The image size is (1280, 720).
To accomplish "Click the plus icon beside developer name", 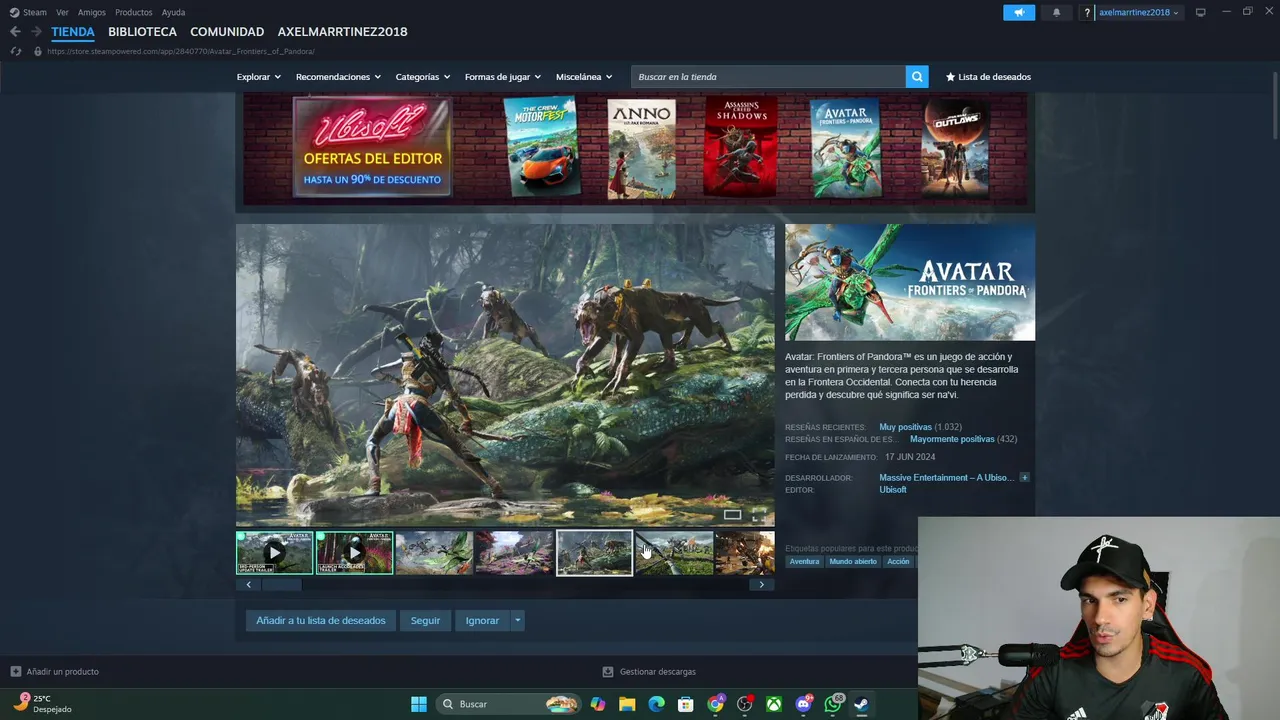I will pyautogui.click(x=1024, y=478).
